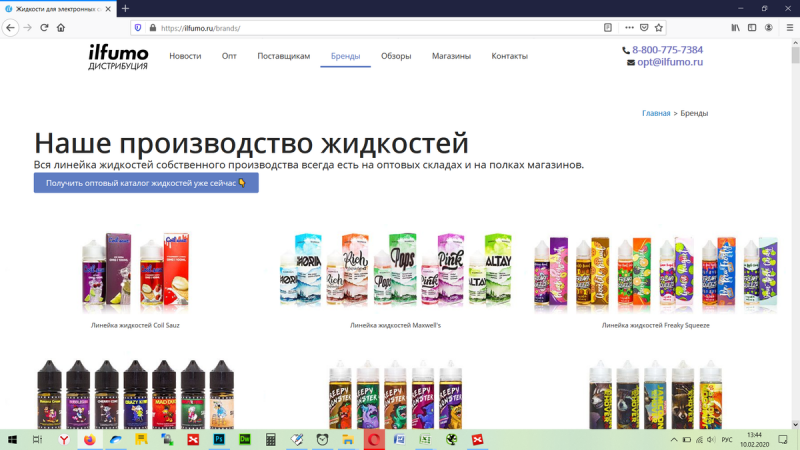Image resolution: width=800 pixels, height=450 pixels.
Task: Open Photoshop from taskbar
Action: (219, 439)
